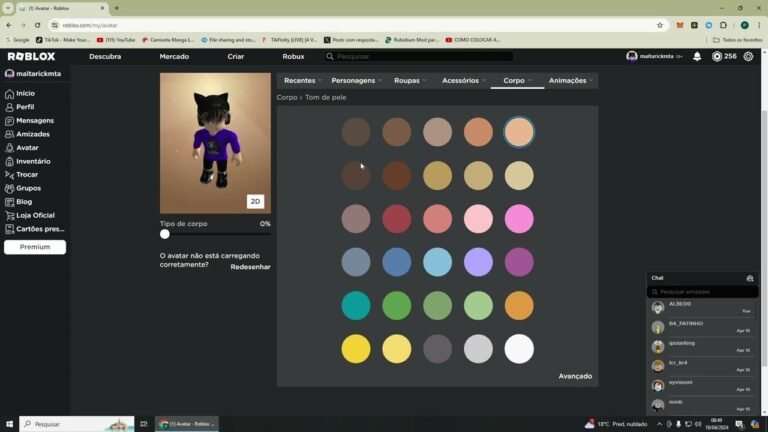Open Inventário in the sidebar
The height and width of the screenshot is (432, 768).
pyautogui.click(x=27, y=161)
